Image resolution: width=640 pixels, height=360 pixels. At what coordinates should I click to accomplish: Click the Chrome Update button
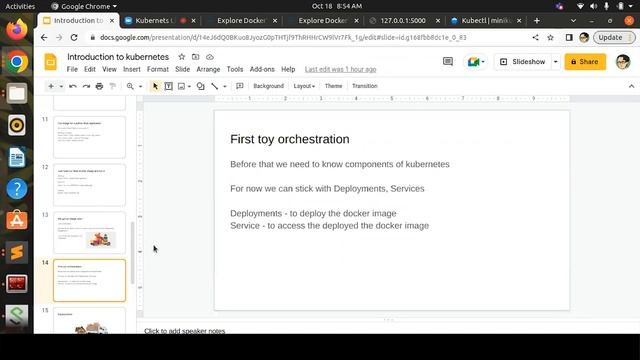coord(613,38)
